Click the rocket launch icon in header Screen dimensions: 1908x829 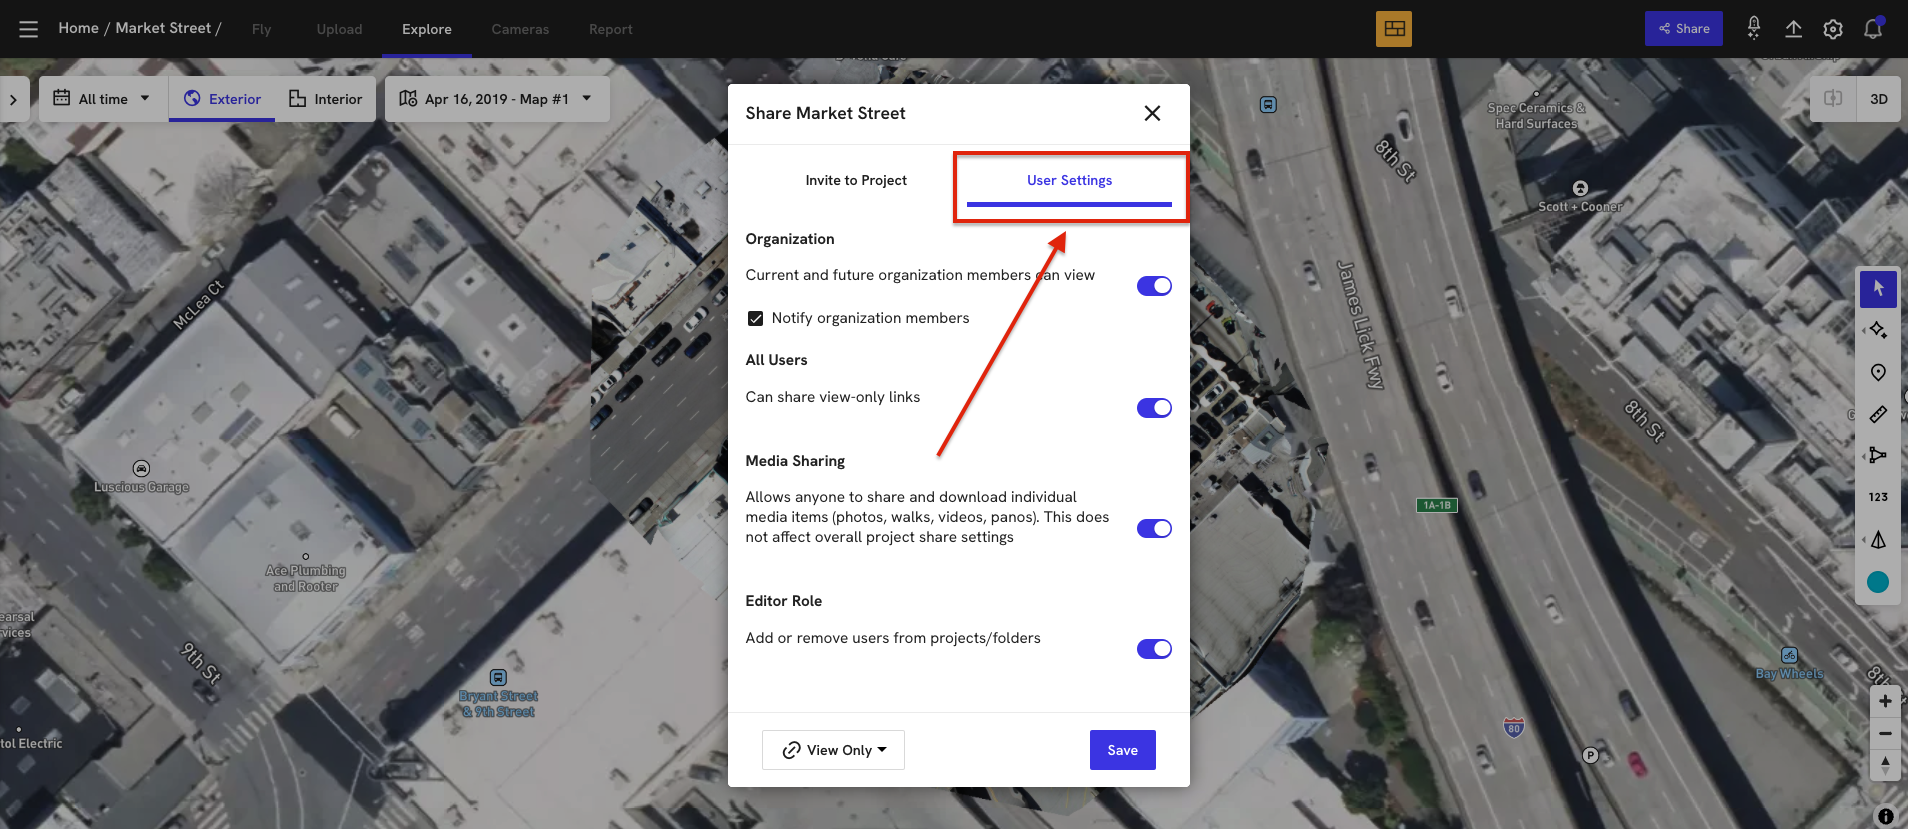[x=1753, y=29]
